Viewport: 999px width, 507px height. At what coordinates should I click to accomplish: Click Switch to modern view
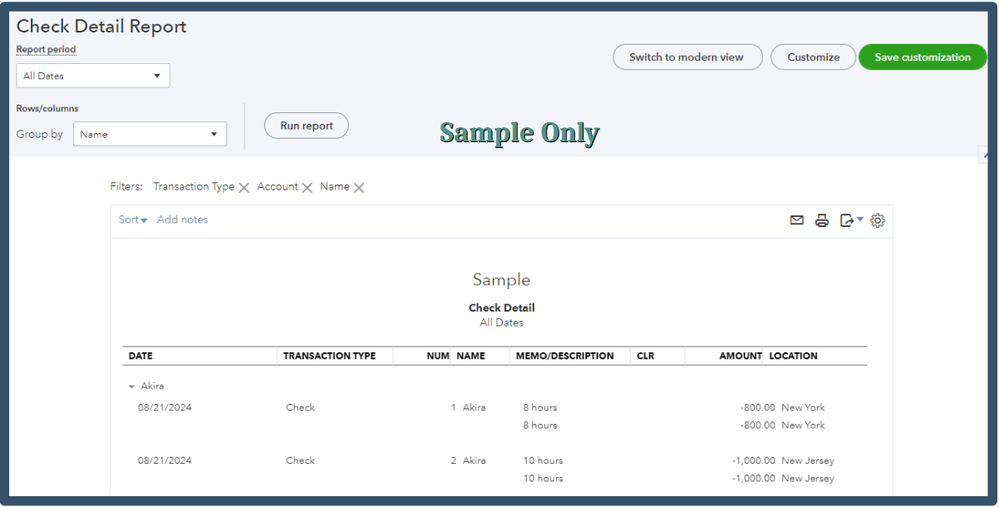click(x=687, y=57)
